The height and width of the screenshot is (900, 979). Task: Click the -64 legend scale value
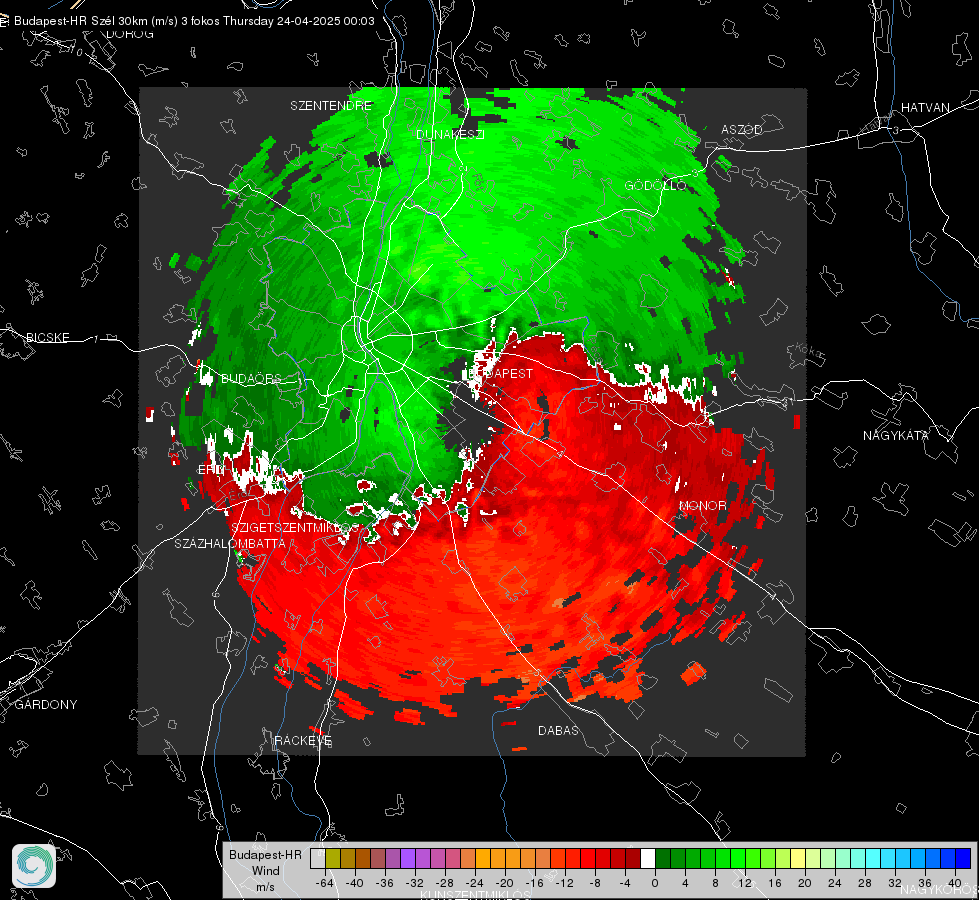click(x=325, y=883)
